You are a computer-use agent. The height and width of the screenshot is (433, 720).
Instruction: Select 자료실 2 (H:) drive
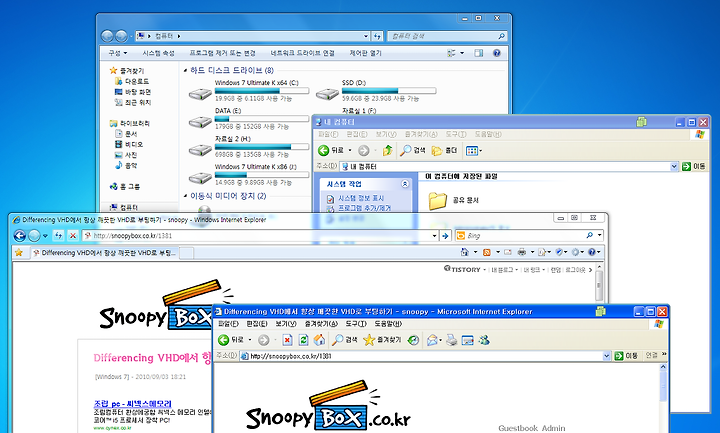(x=248, y=146)
